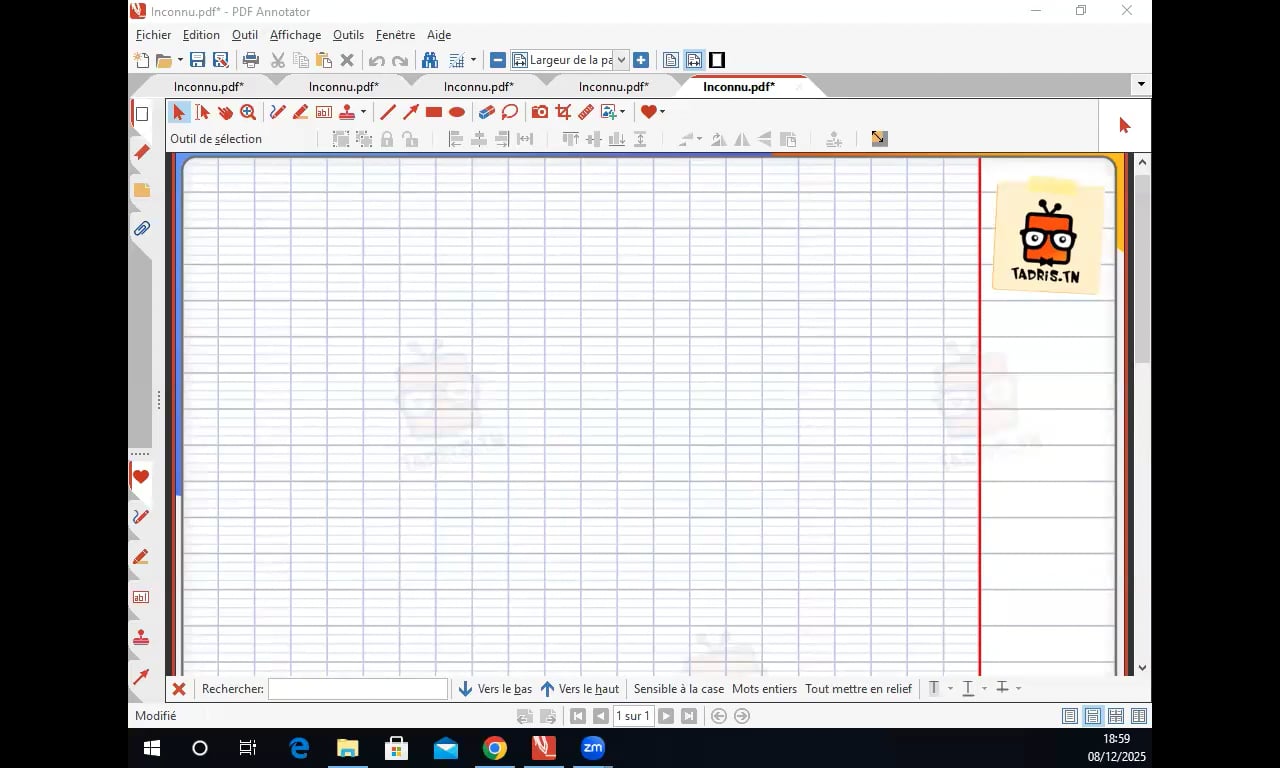
Task: Choose the Crop tool
Action: pyautogui.click(x=563, y=113)
